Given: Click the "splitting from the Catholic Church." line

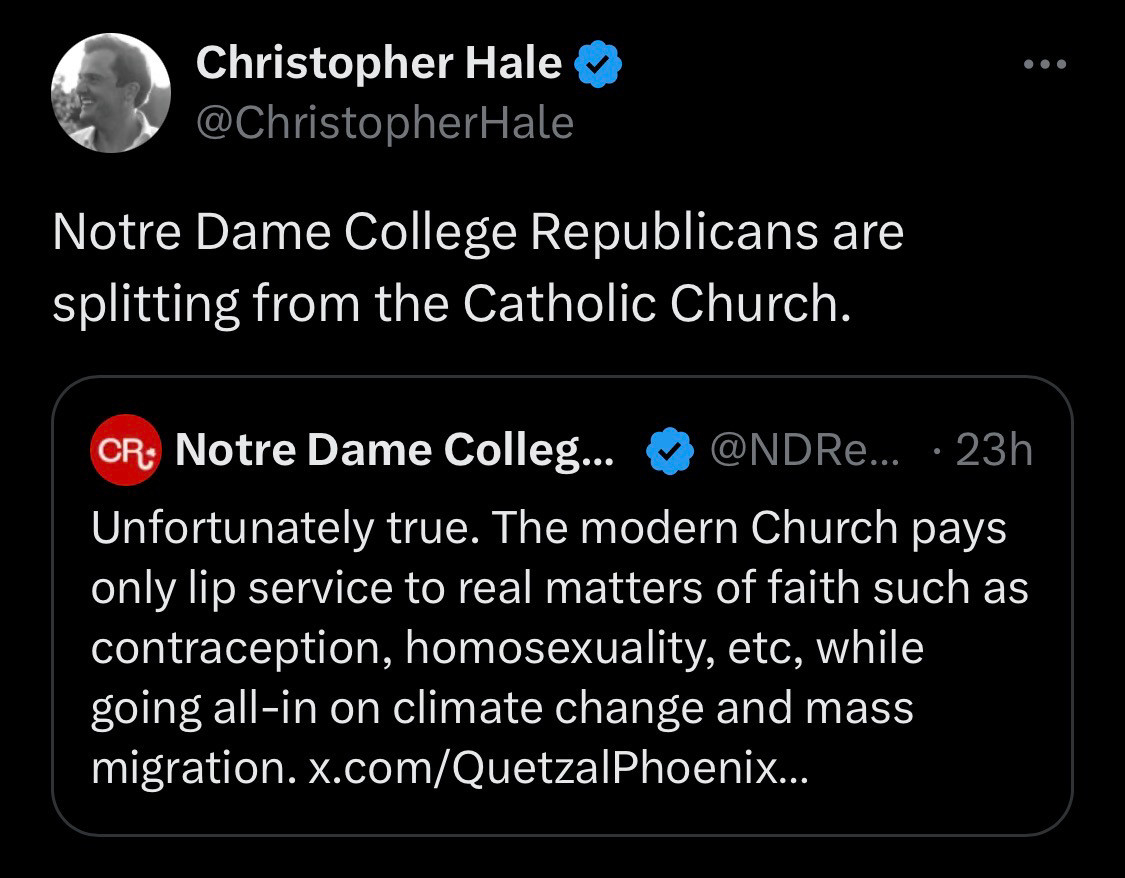Looking at the screenshot, I should pos(450,304).
